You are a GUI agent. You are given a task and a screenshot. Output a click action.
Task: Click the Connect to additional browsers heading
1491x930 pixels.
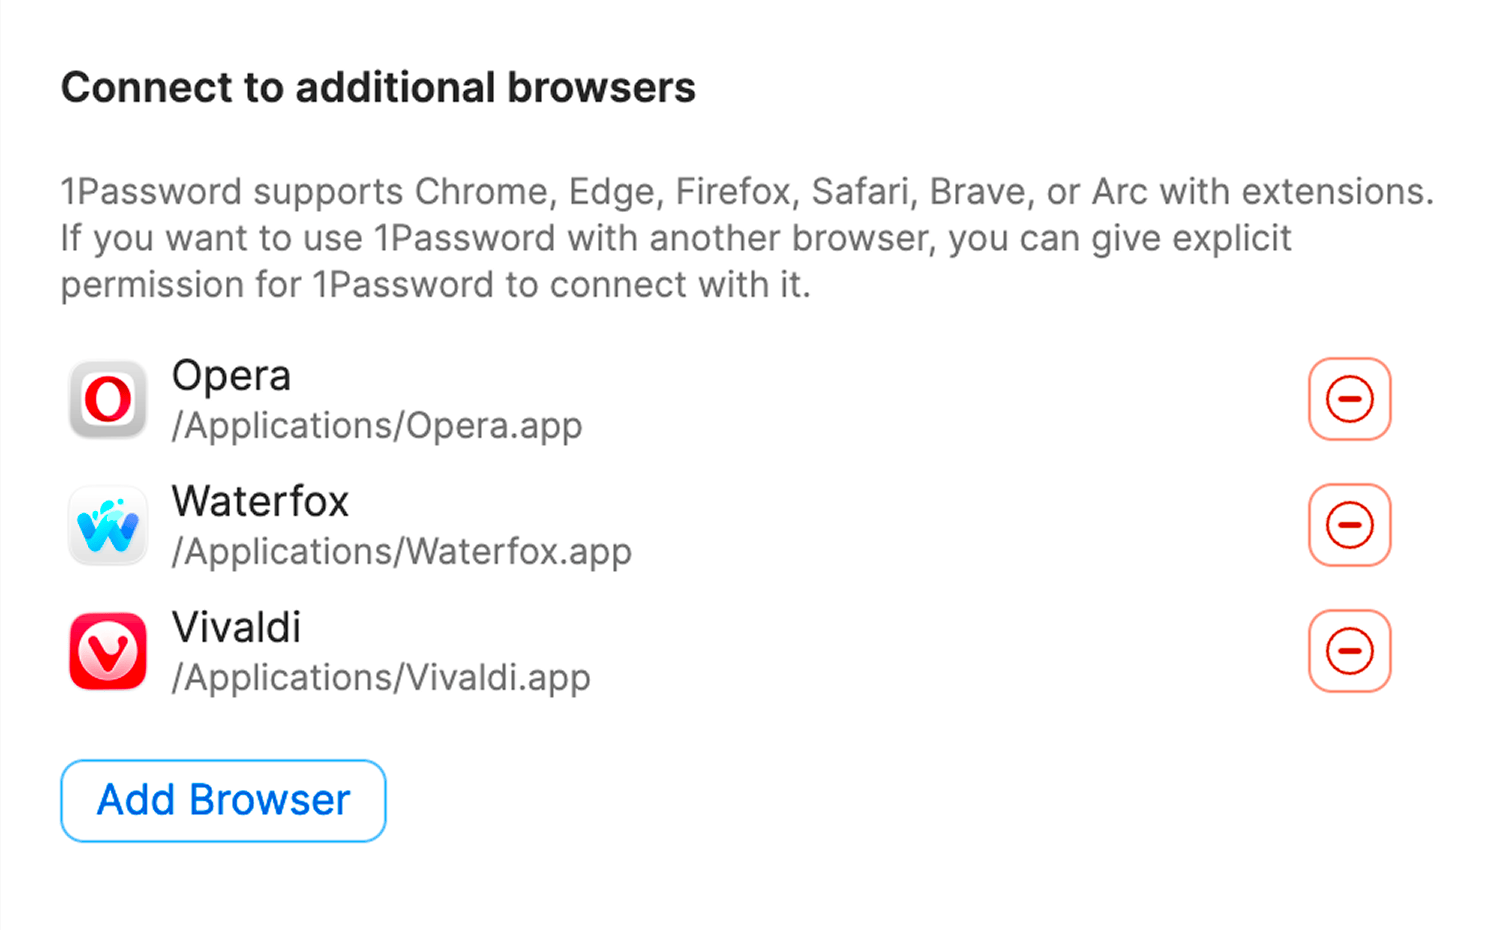tap(378, 88)
